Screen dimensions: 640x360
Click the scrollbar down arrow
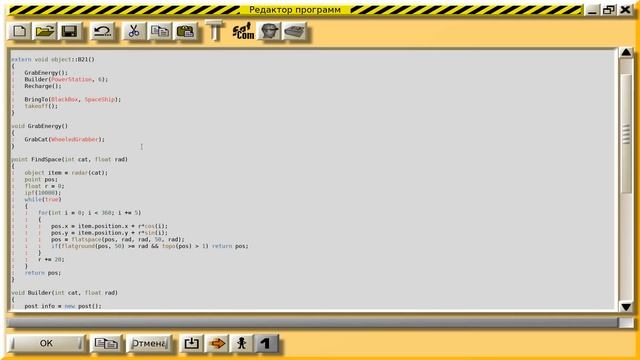[626, 307]
